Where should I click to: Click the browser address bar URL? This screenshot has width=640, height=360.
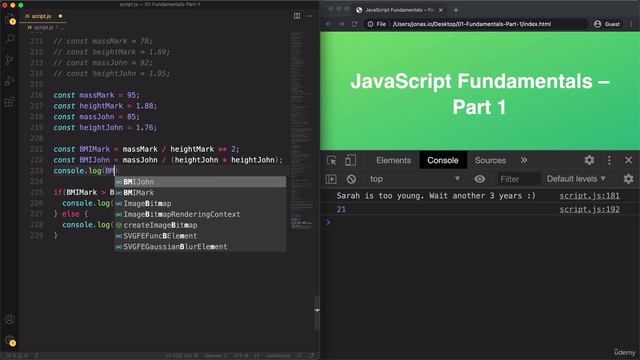click(x=472, y=24)
